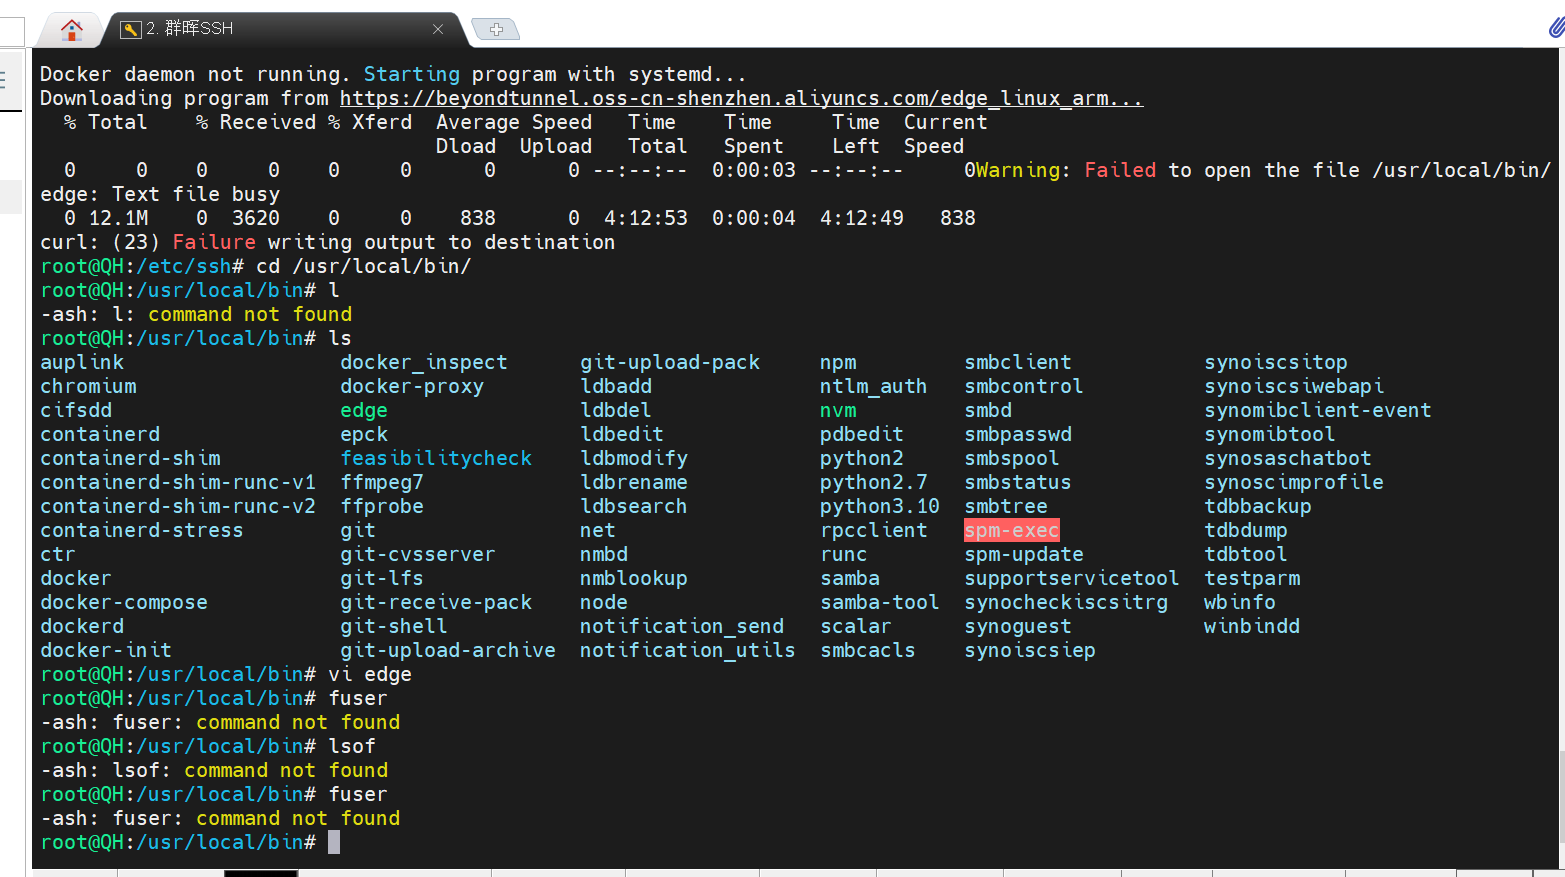The width and height of the screenshot is (1565, 877).
Task: Click the notification_utils entry
Action: 688,650
